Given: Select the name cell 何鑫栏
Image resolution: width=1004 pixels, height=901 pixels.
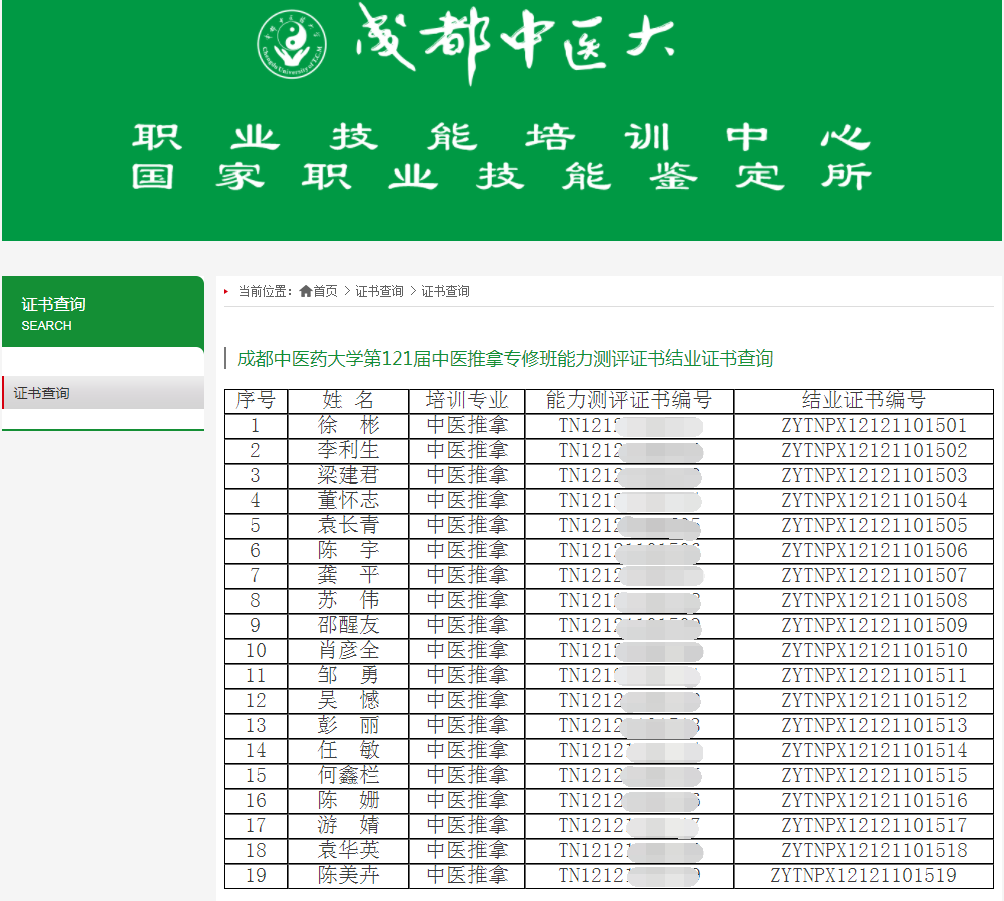Looking at the screenshot, I should click(348, 775).
